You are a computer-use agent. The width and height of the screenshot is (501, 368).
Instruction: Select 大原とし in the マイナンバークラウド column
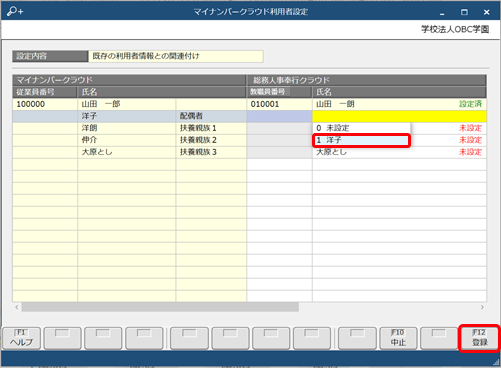click(127, 152)
